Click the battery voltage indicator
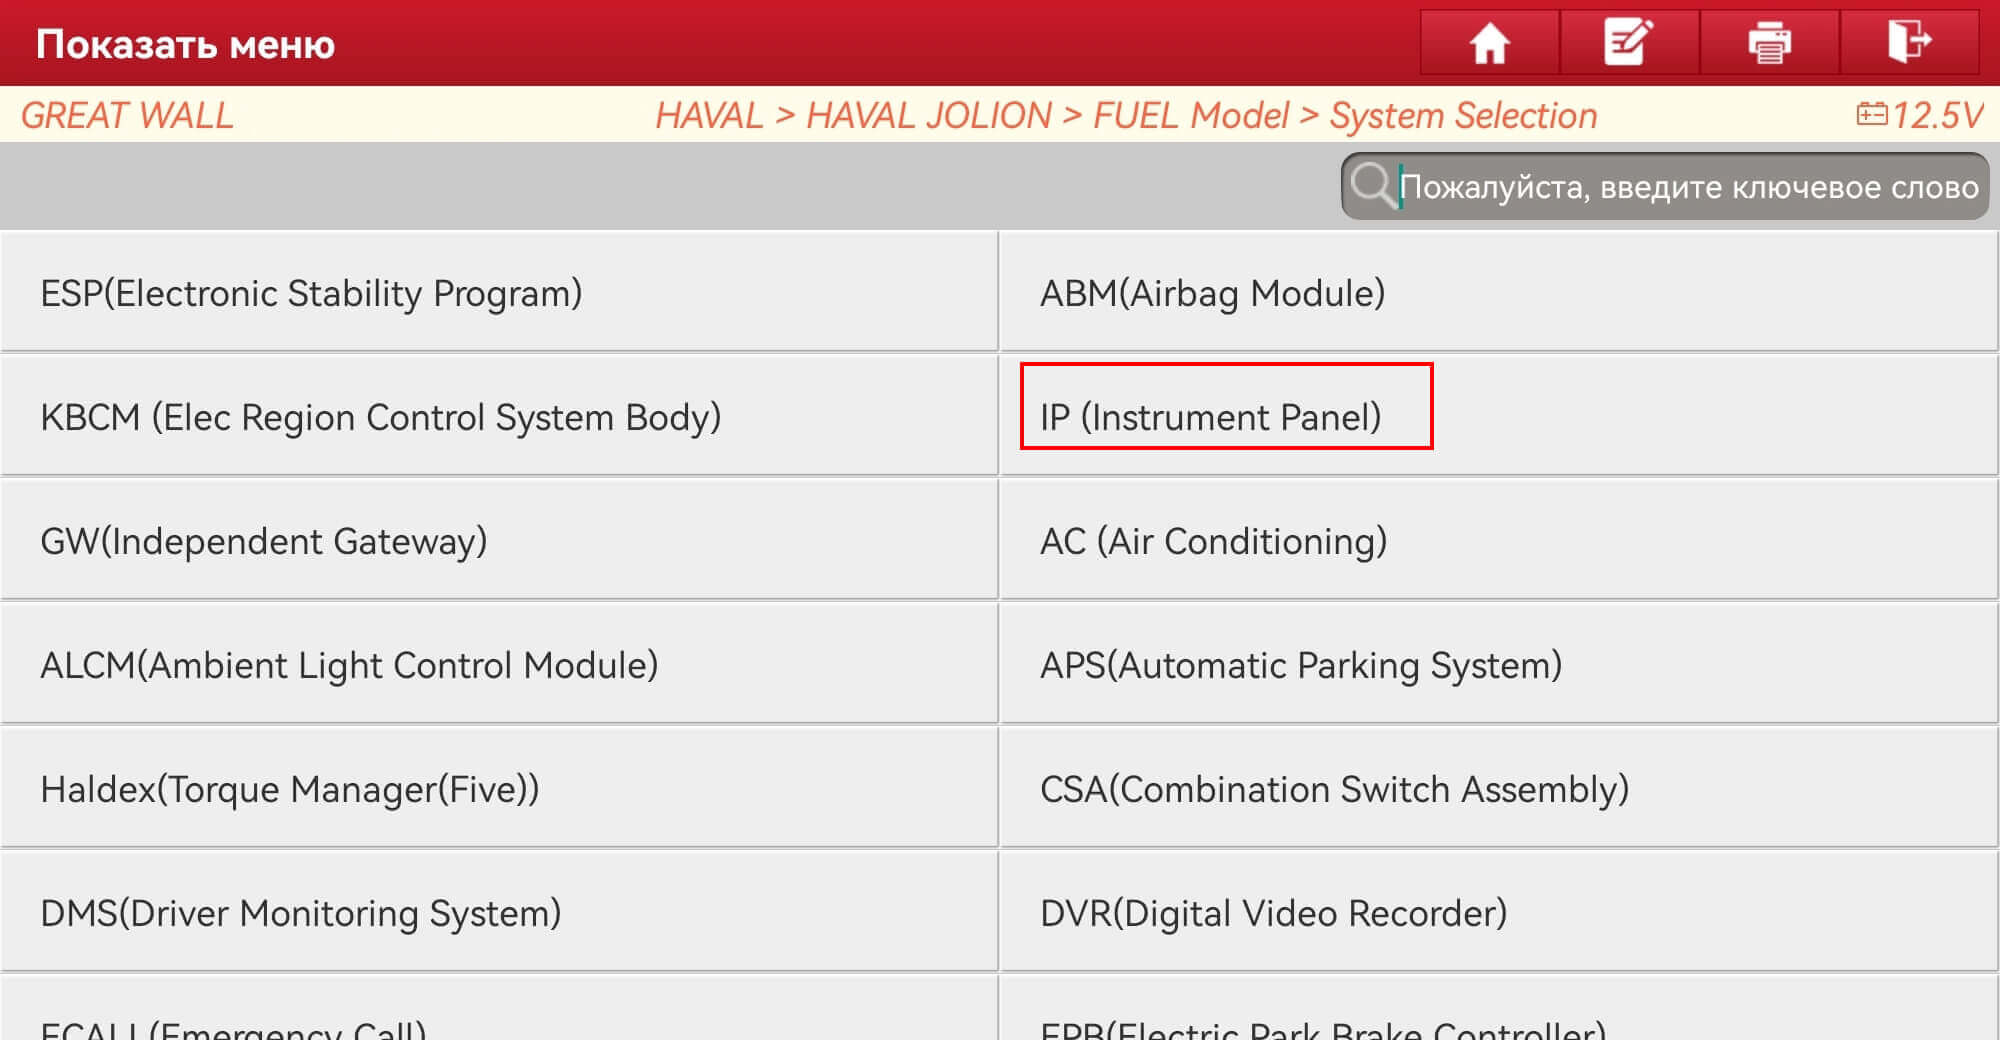 tap(1919, 115)
